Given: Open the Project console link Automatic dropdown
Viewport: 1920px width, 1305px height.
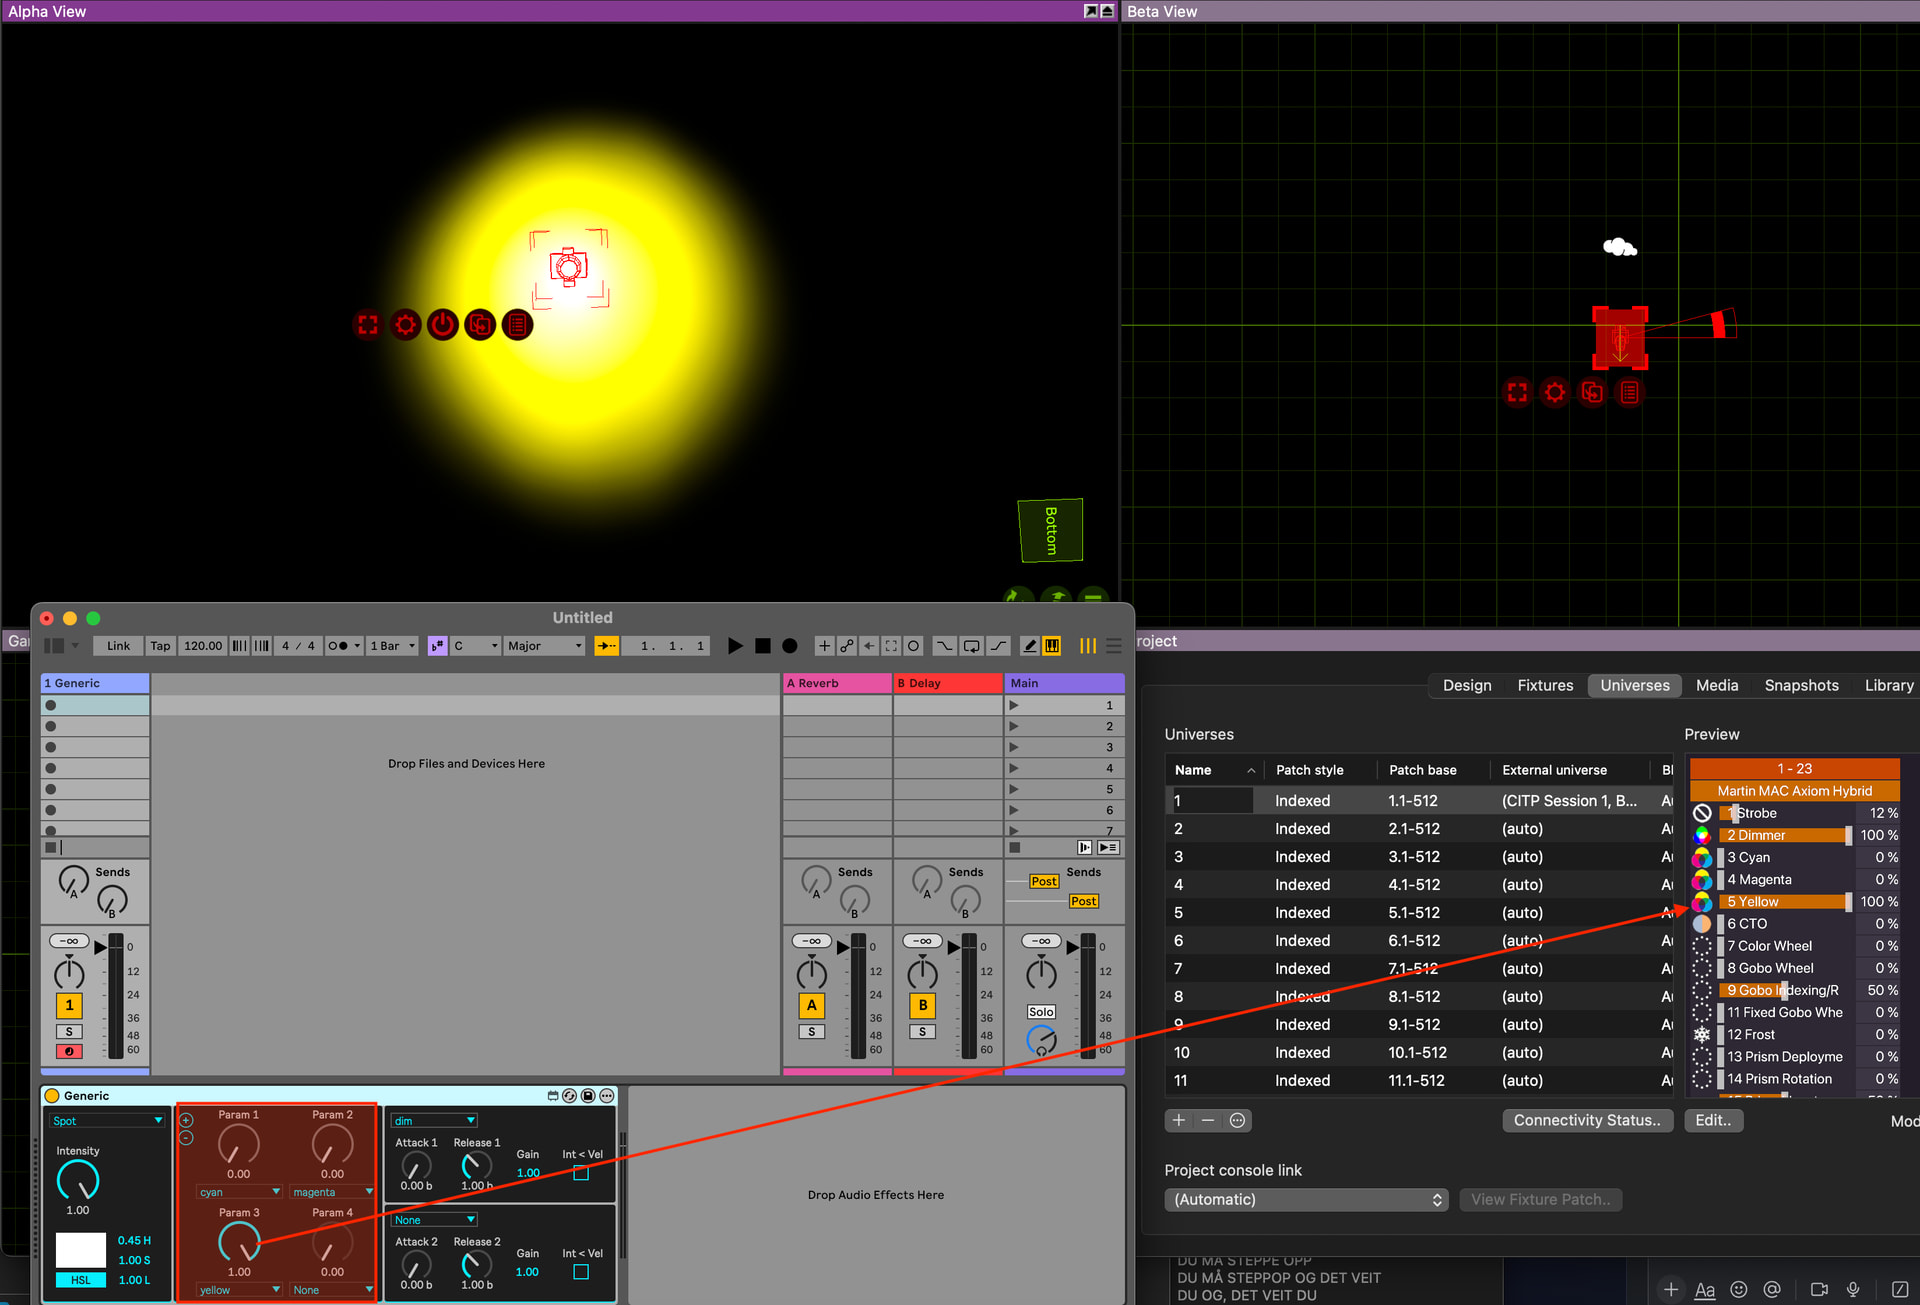Looking at the screenshot, I should pyautogui.click(x=1306, y=1199).
